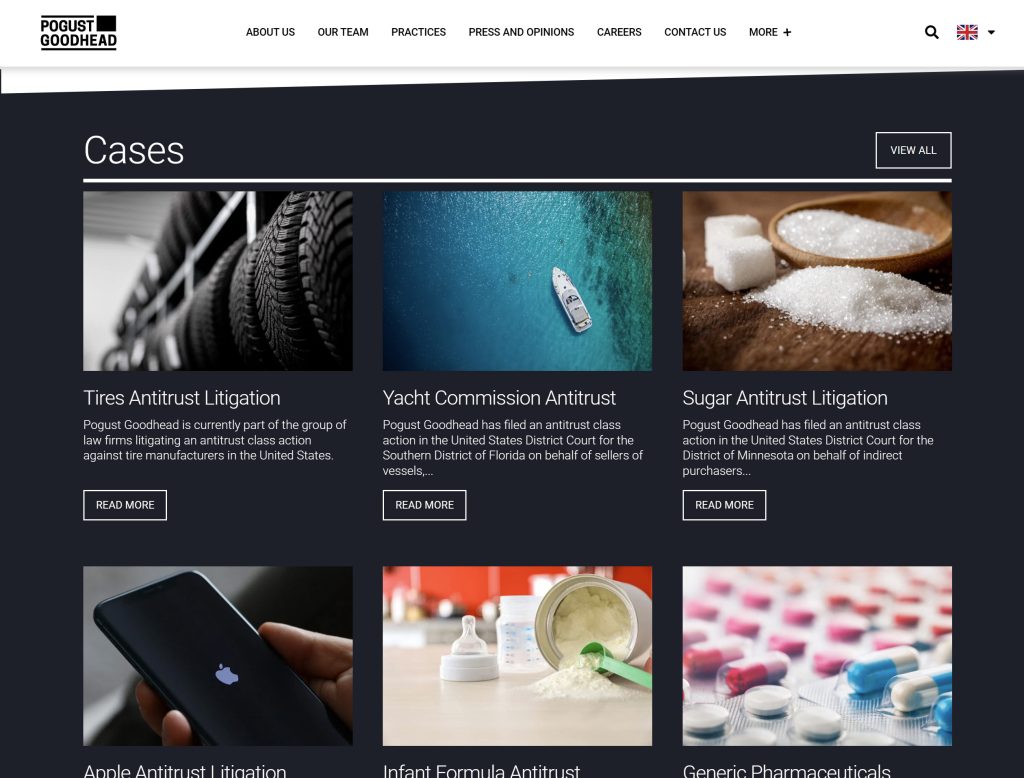Open the yacht on water thumbnail
The height and width of the screenshot is (778, 1024).
(517, 281)
